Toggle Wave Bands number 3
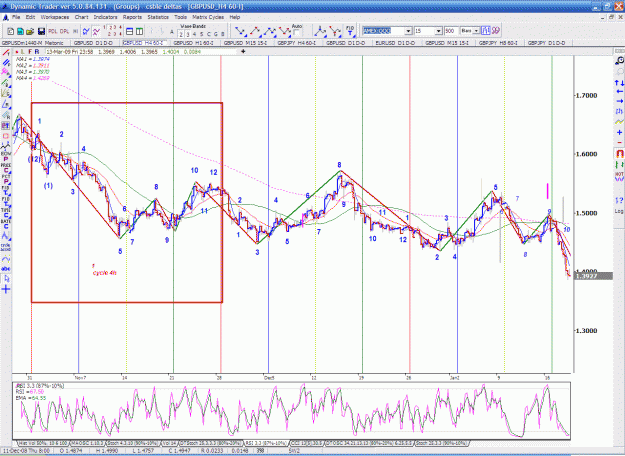 (188, 34)
